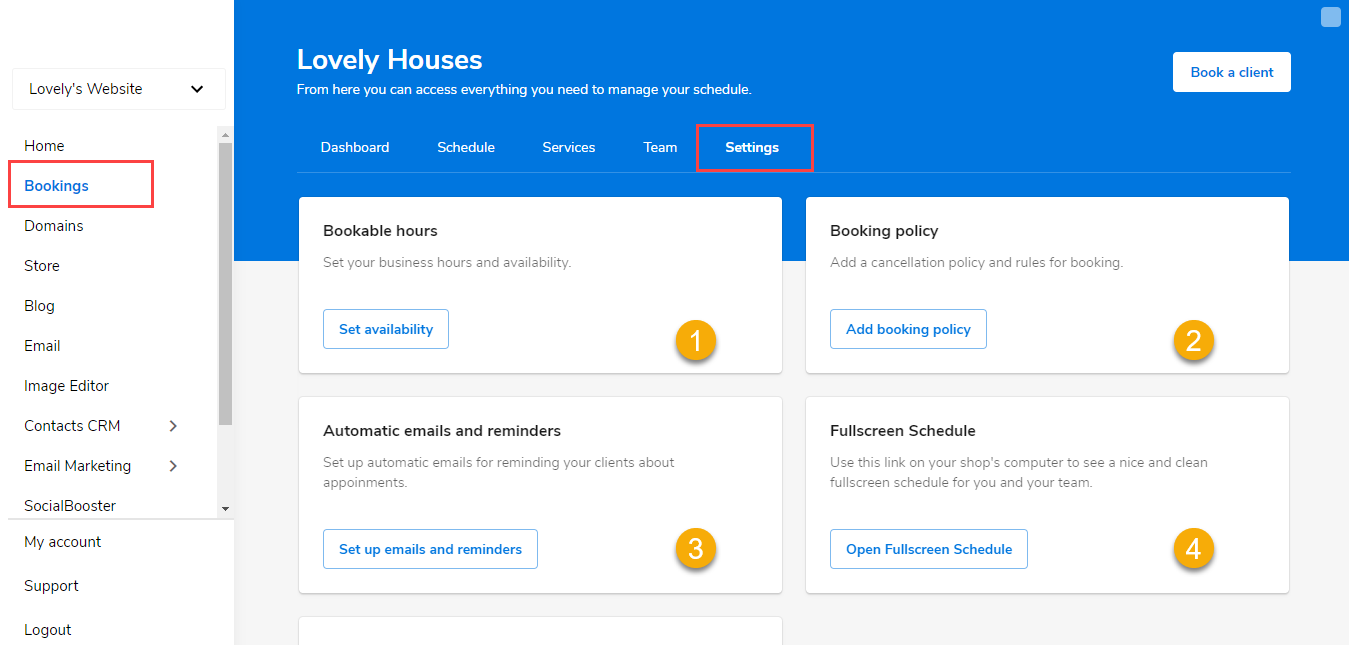Click text 'Add a cancellation policy and rules for booking.'
Screen dimensions: 1356x653
pos(977,263)
